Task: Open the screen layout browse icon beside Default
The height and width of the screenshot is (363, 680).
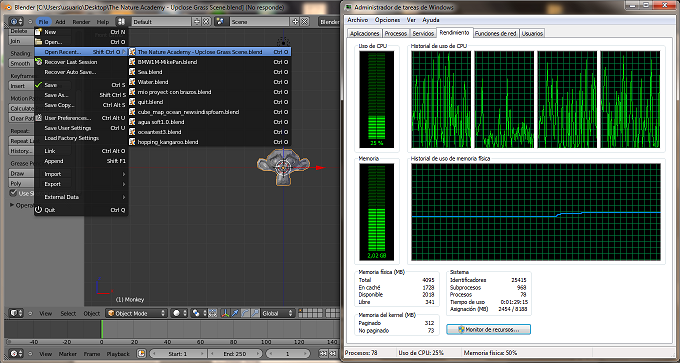Action: click(x=124, y=22)
